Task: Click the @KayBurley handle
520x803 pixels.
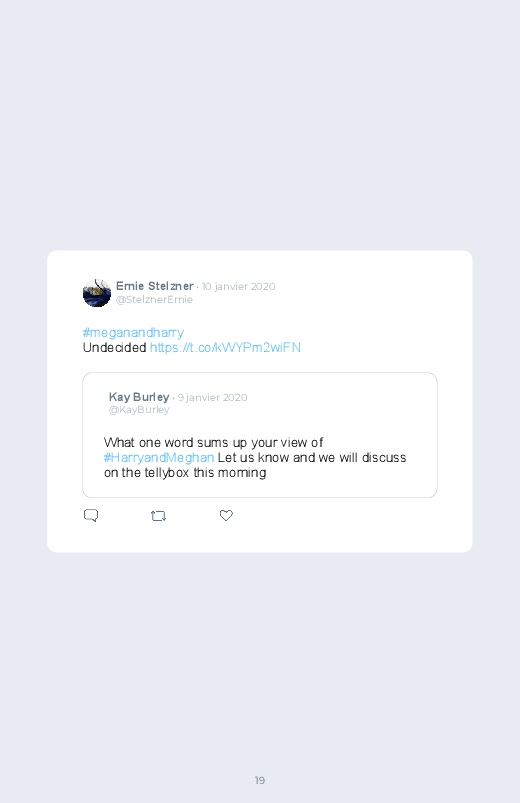Action: (139, 410)
